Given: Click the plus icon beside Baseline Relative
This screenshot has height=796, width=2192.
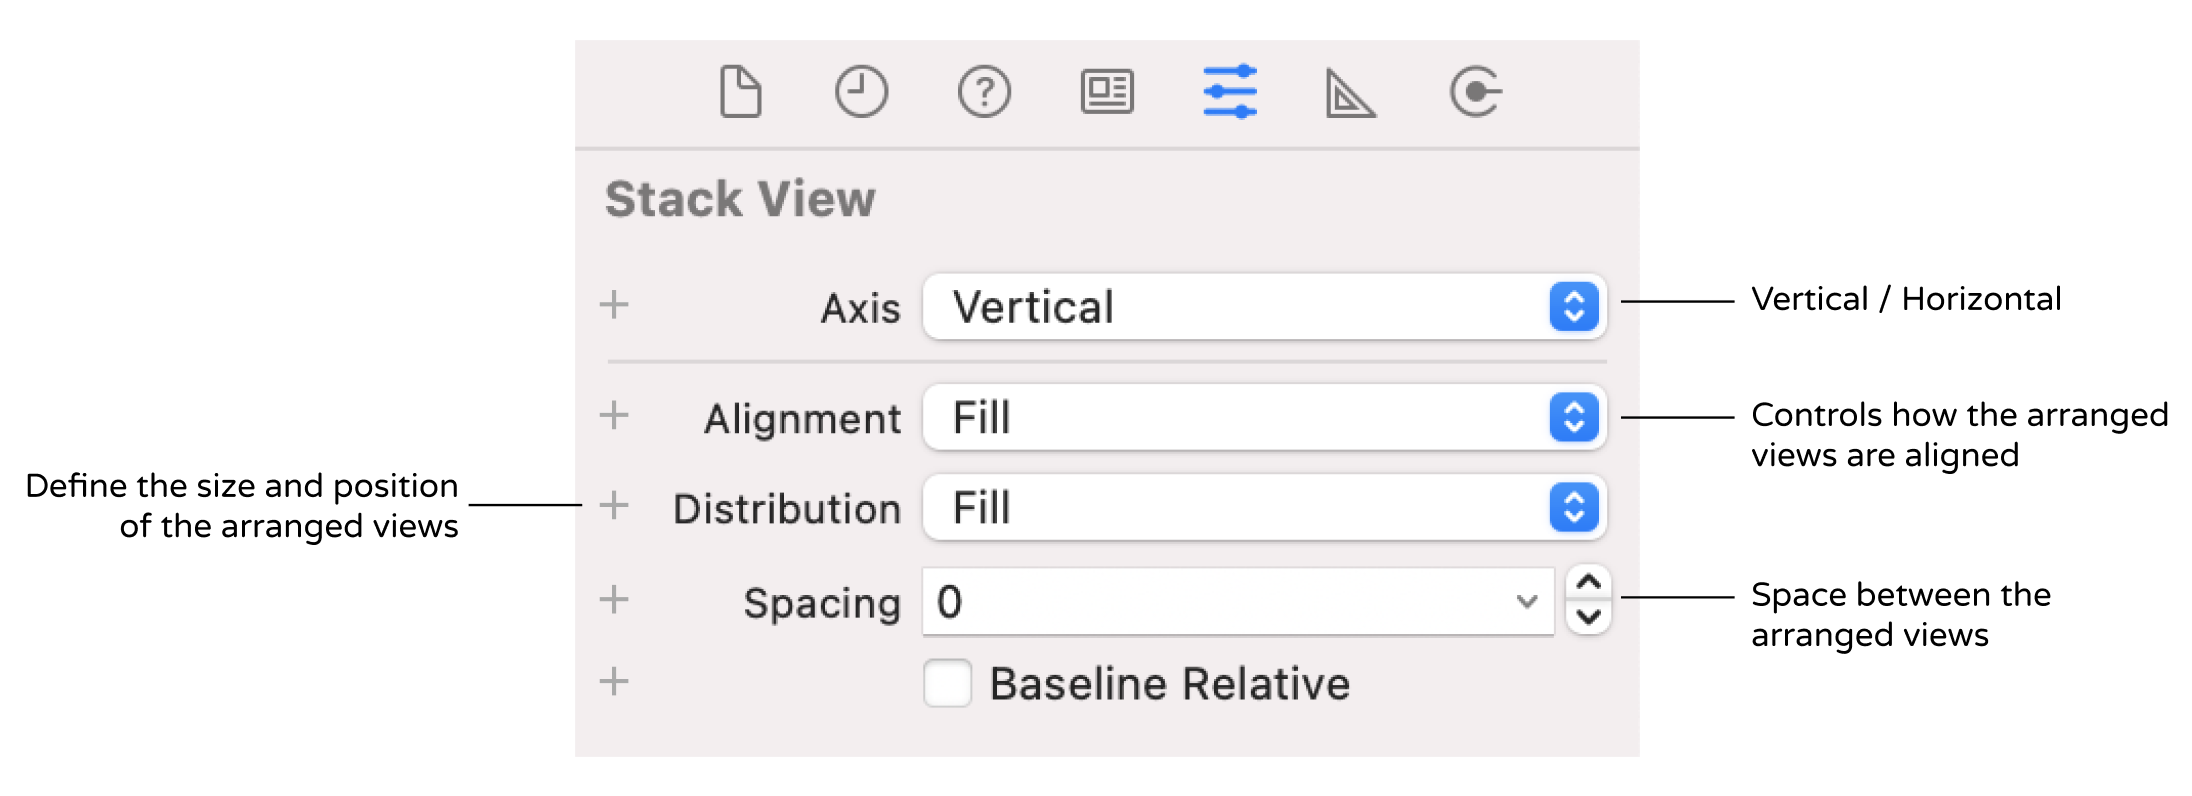Looking at the screenshot, I should click(614, 681).
